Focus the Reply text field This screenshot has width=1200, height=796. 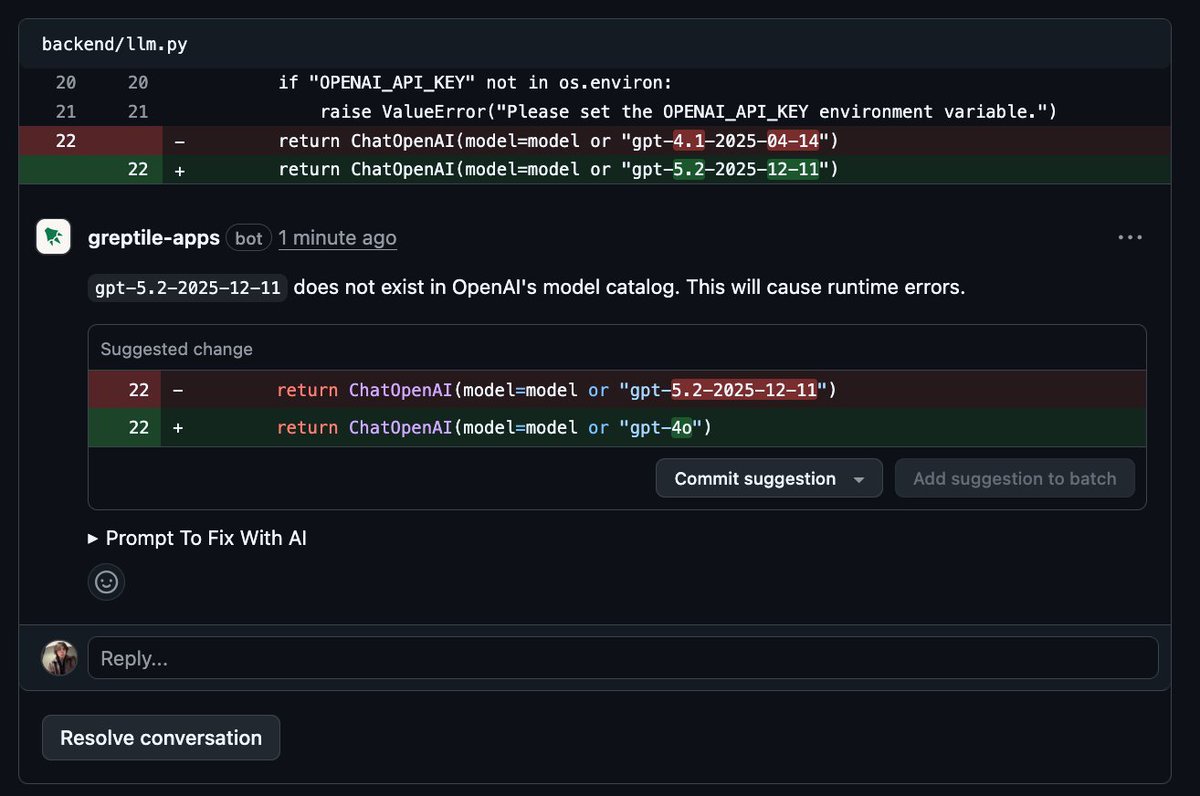click(x=623, y=658)
